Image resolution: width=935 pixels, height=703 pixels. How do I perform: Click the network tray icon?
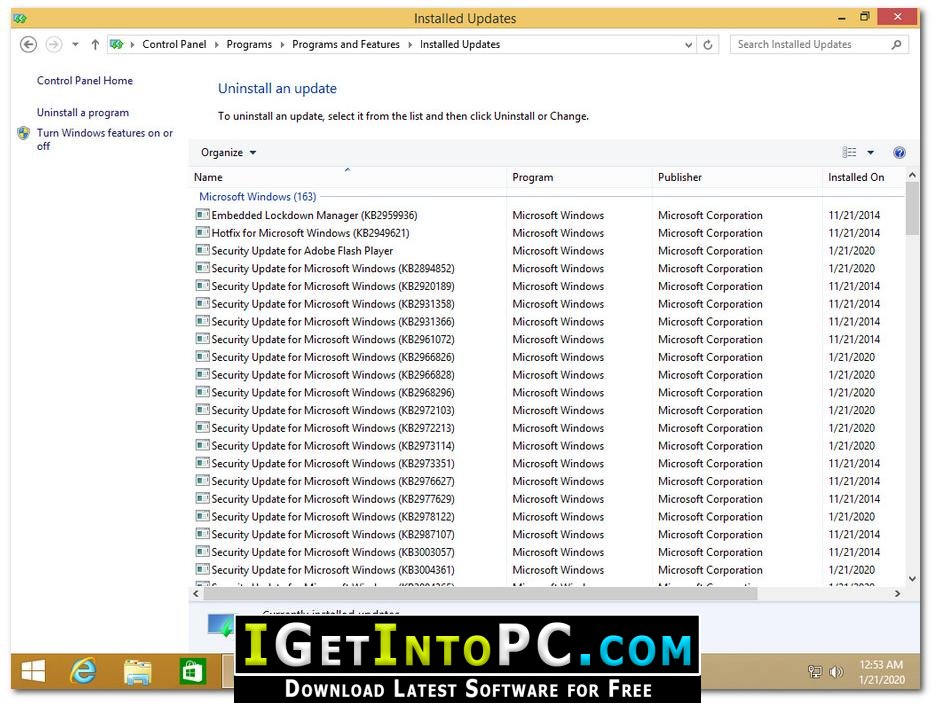click(x=815, y=672)
